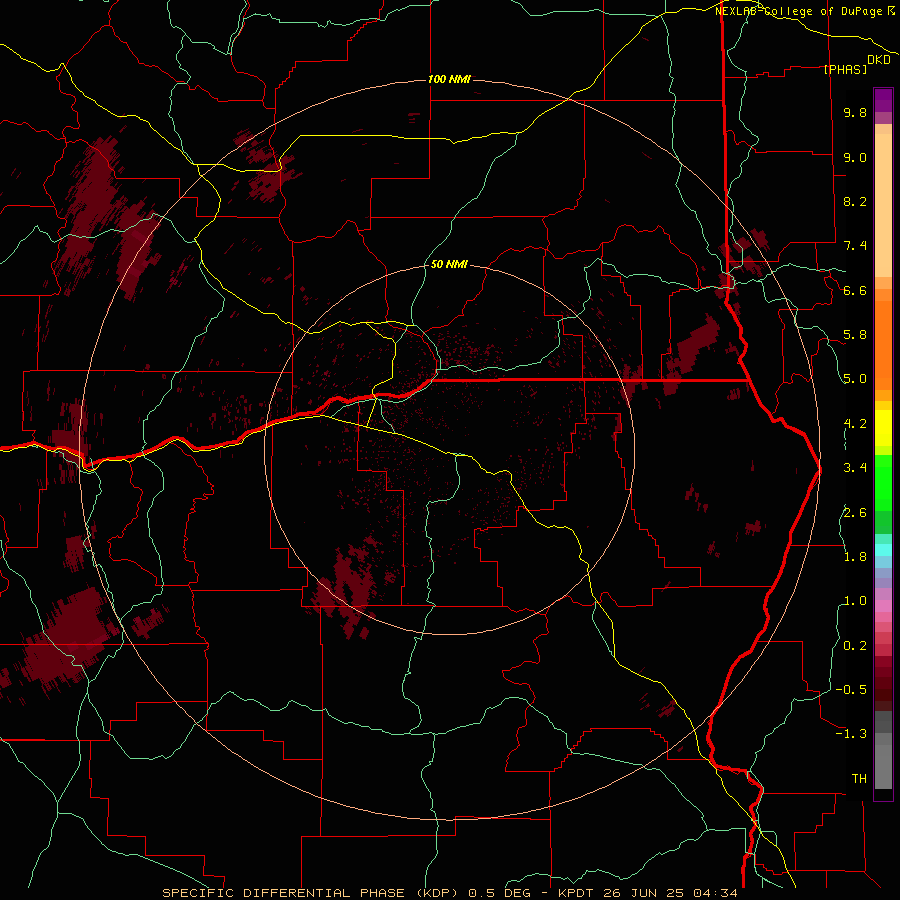The width and height of the screenshot is (900, 900).
Task: Pick the large peach segment of the color bar
Action: pos(883,205)
